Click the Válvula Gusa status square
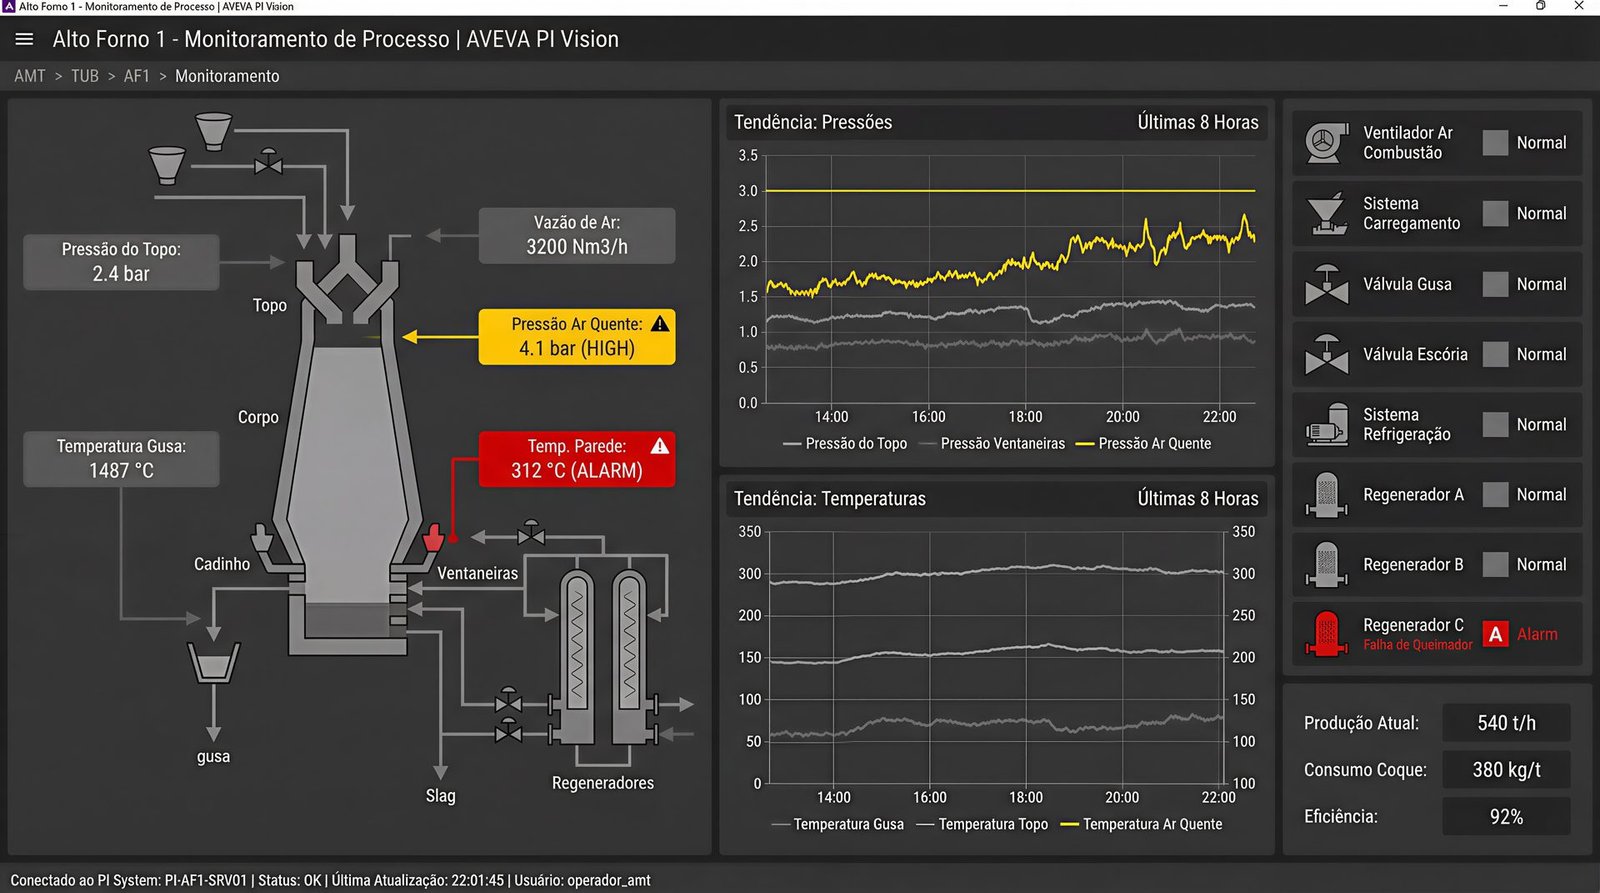The width and height of the screenshot is (1600, 893). (1495, 284)
